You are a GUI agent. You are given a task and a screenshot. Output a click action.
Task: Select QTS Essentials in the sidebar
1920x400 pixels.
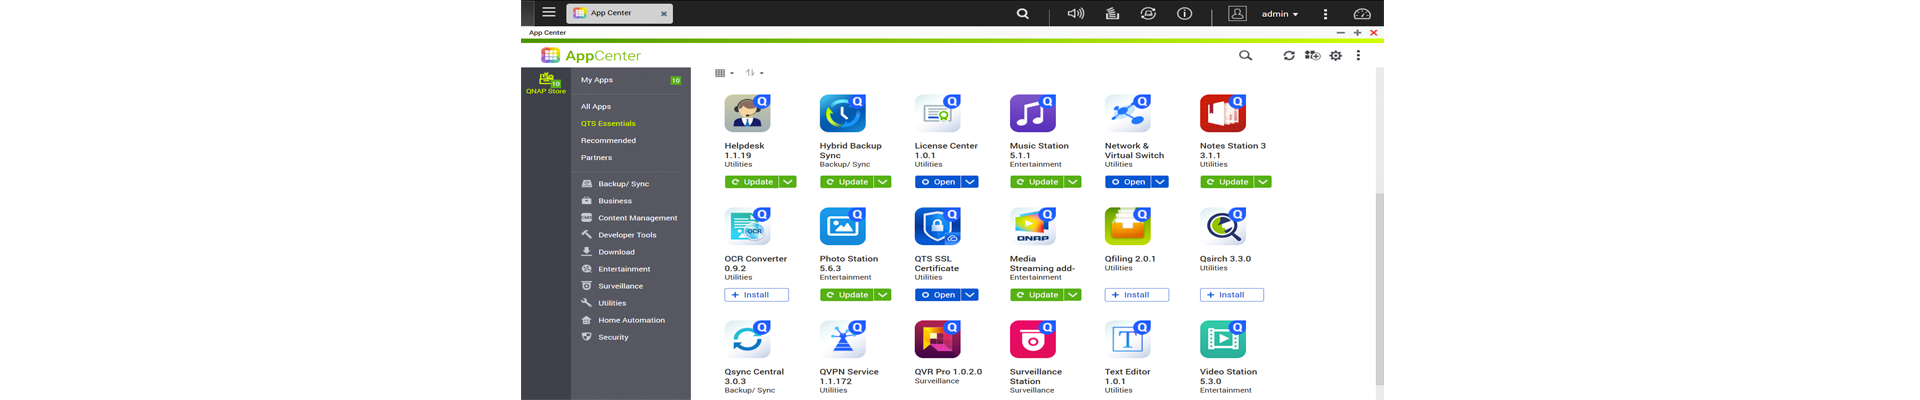pyautogui.click(x=608, y=124)
